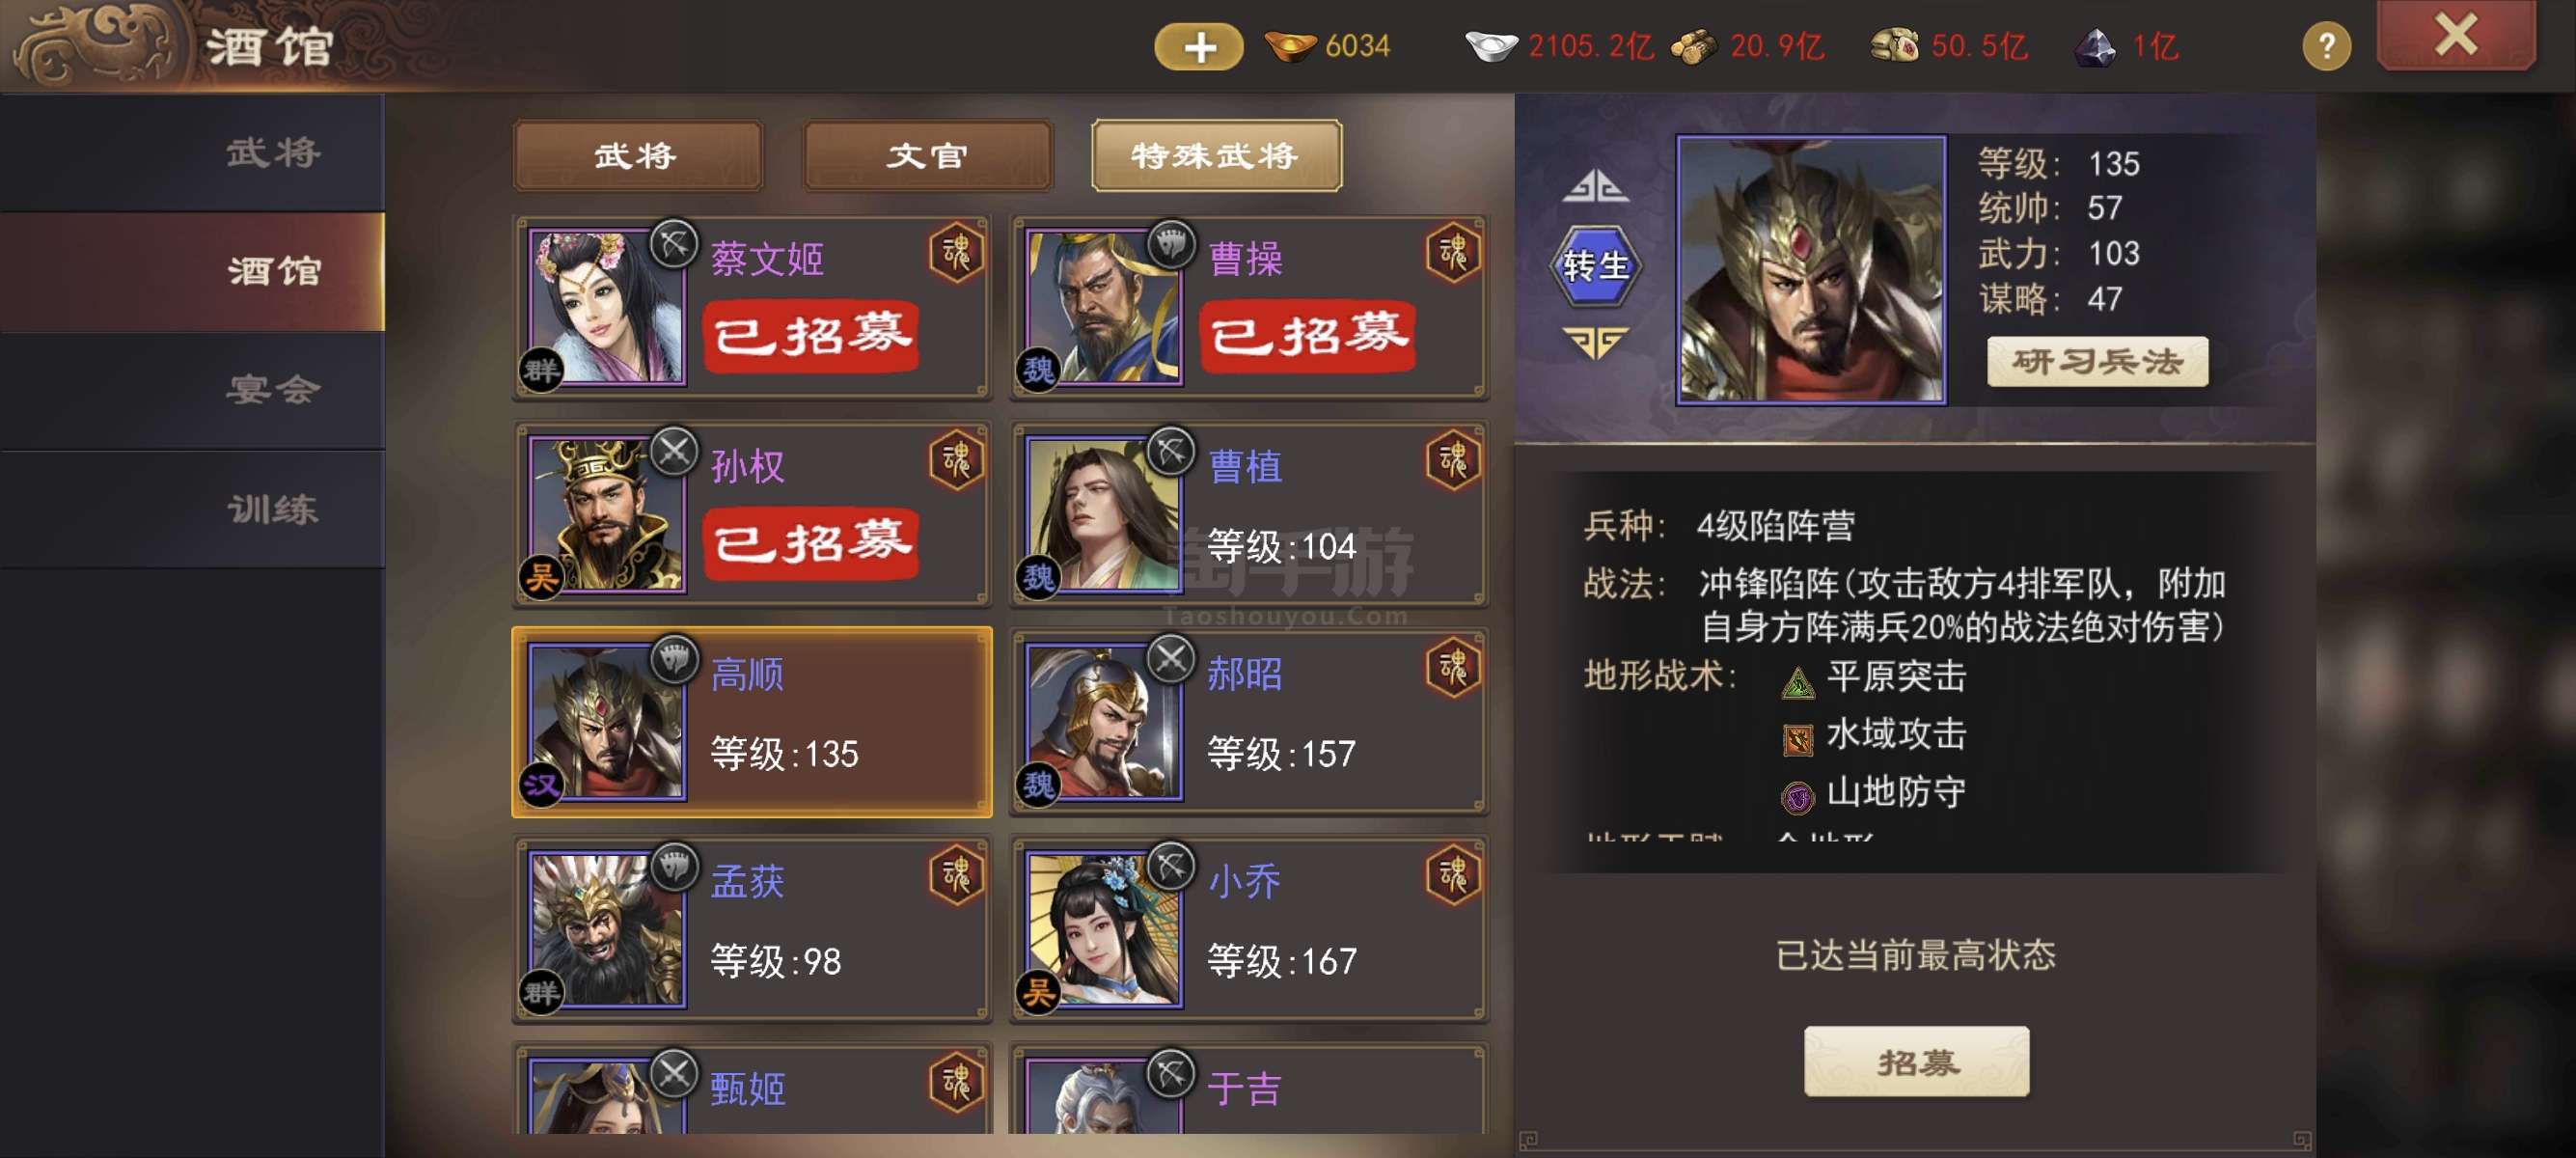Click the silver ingot currency icon
Viewport: 2576px width, 1158px height.
[1491, 47]
